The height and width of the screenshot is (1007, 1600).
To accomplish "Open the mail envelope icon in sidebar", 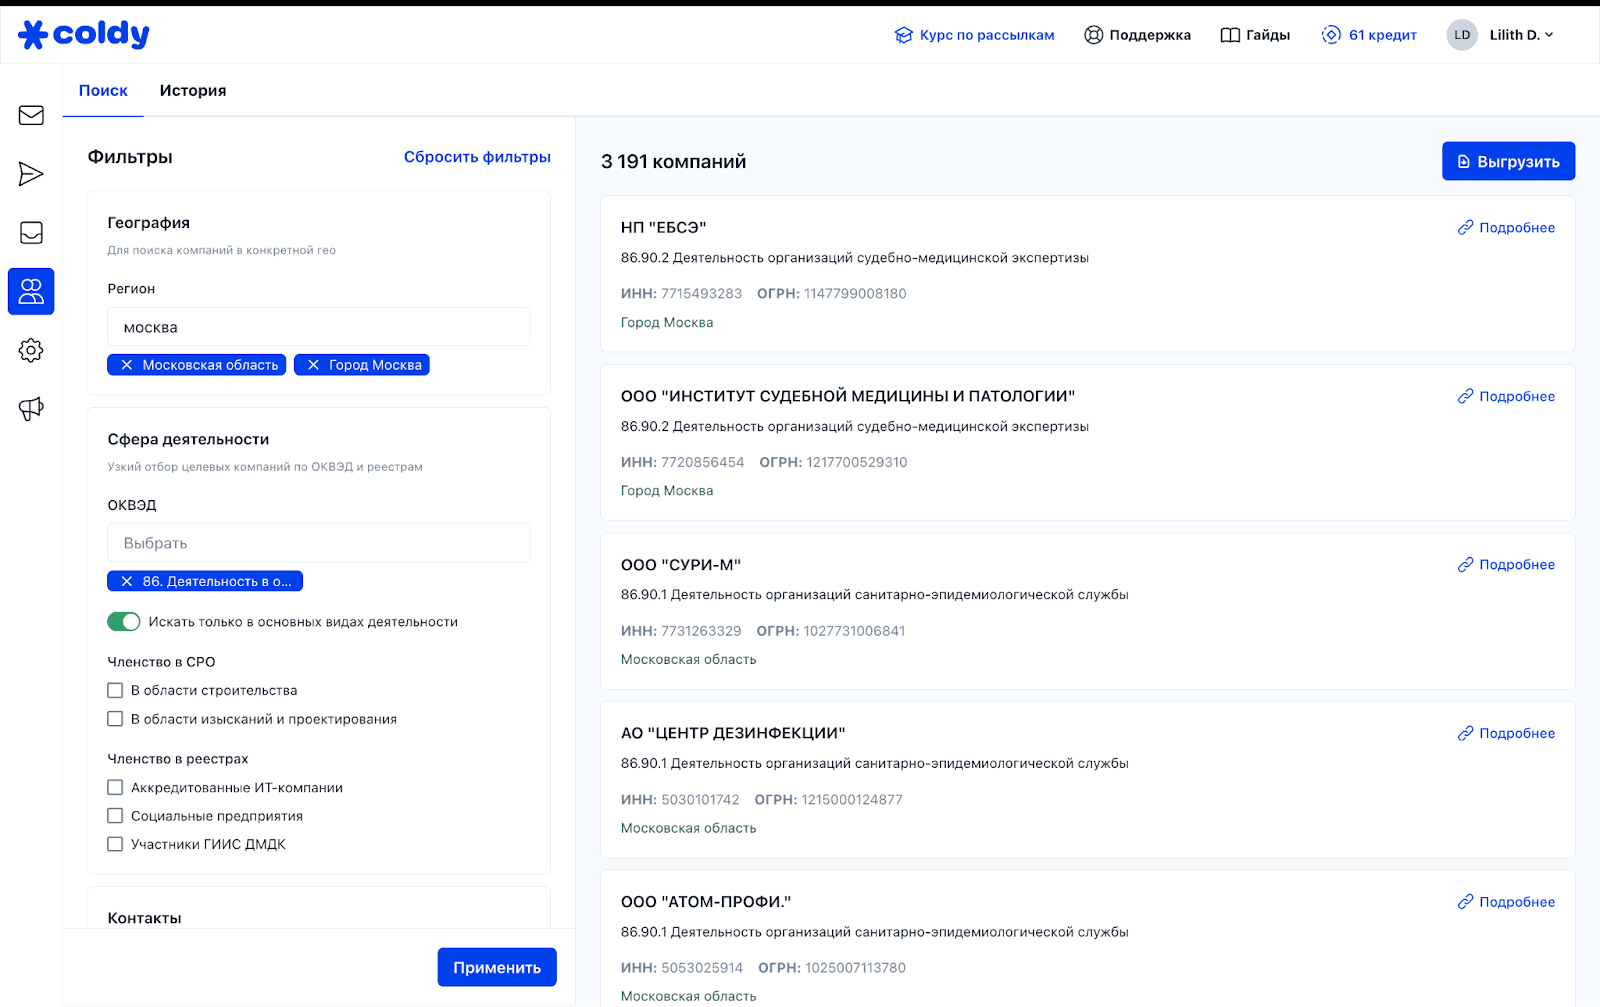I will (x=31, y=115).
